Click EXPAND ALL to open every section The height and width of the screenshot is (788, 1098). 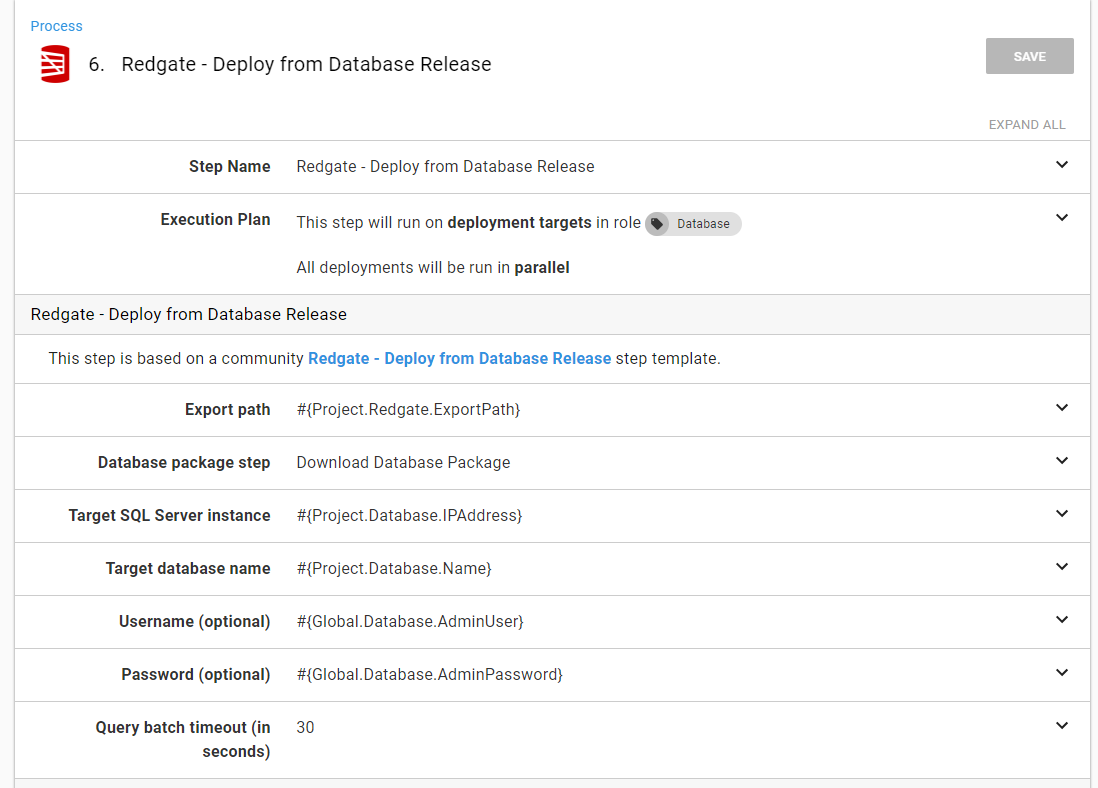1027,124
